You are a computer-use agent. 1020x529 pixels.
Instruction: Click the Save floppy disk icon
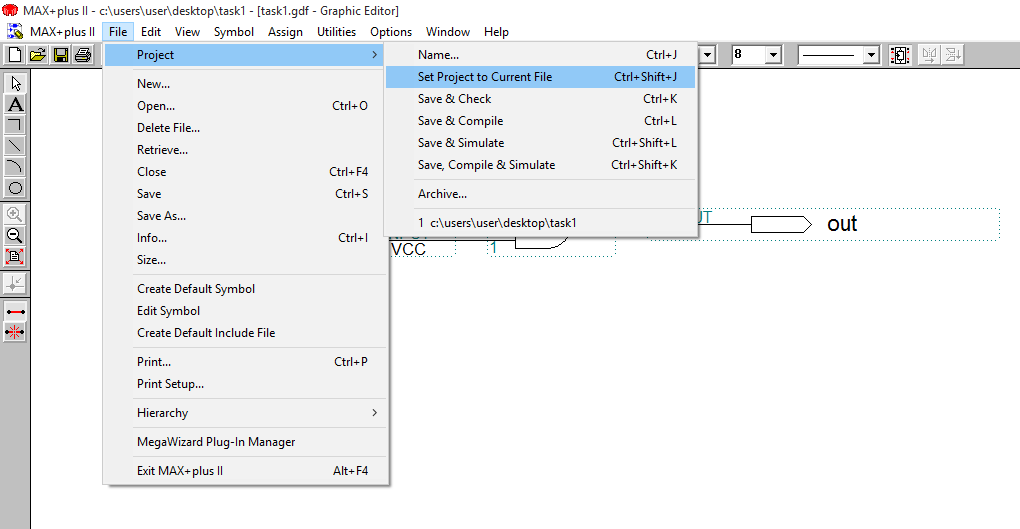pos(60,55)
